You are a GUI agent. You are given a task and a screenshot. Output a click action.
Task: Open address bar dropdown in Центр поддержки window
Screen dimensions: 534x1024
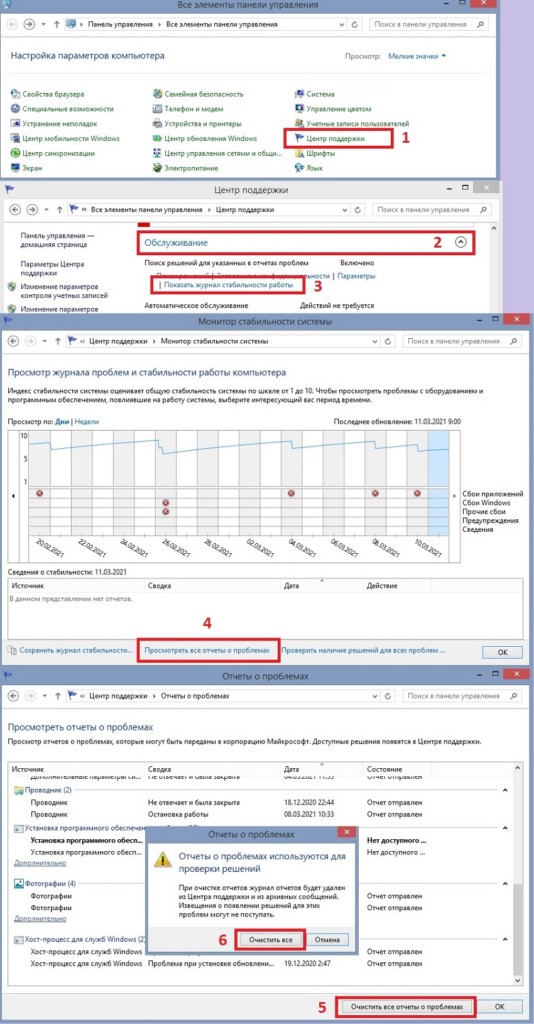click(343, 210)
